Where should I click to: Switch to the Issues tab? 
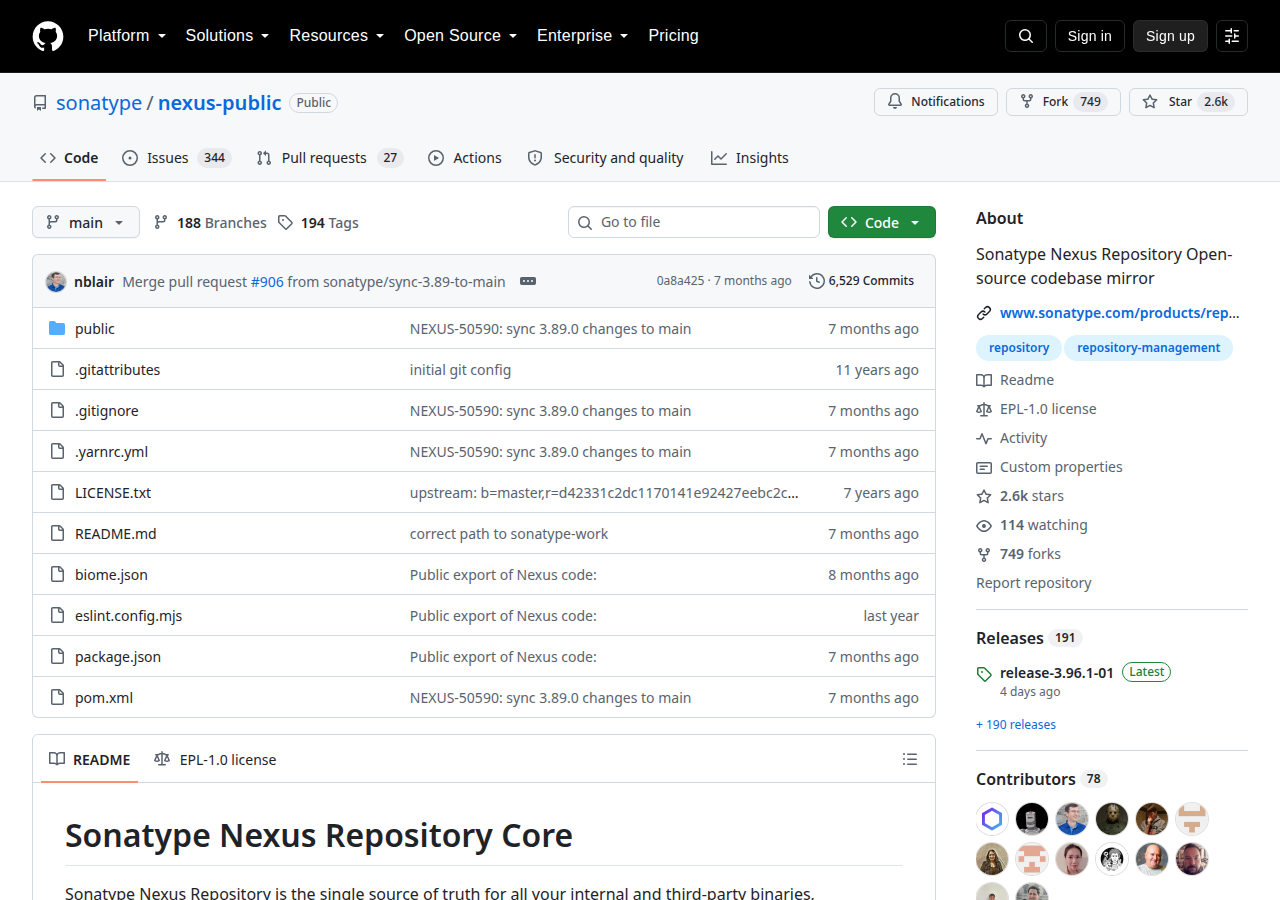point(176,158)
